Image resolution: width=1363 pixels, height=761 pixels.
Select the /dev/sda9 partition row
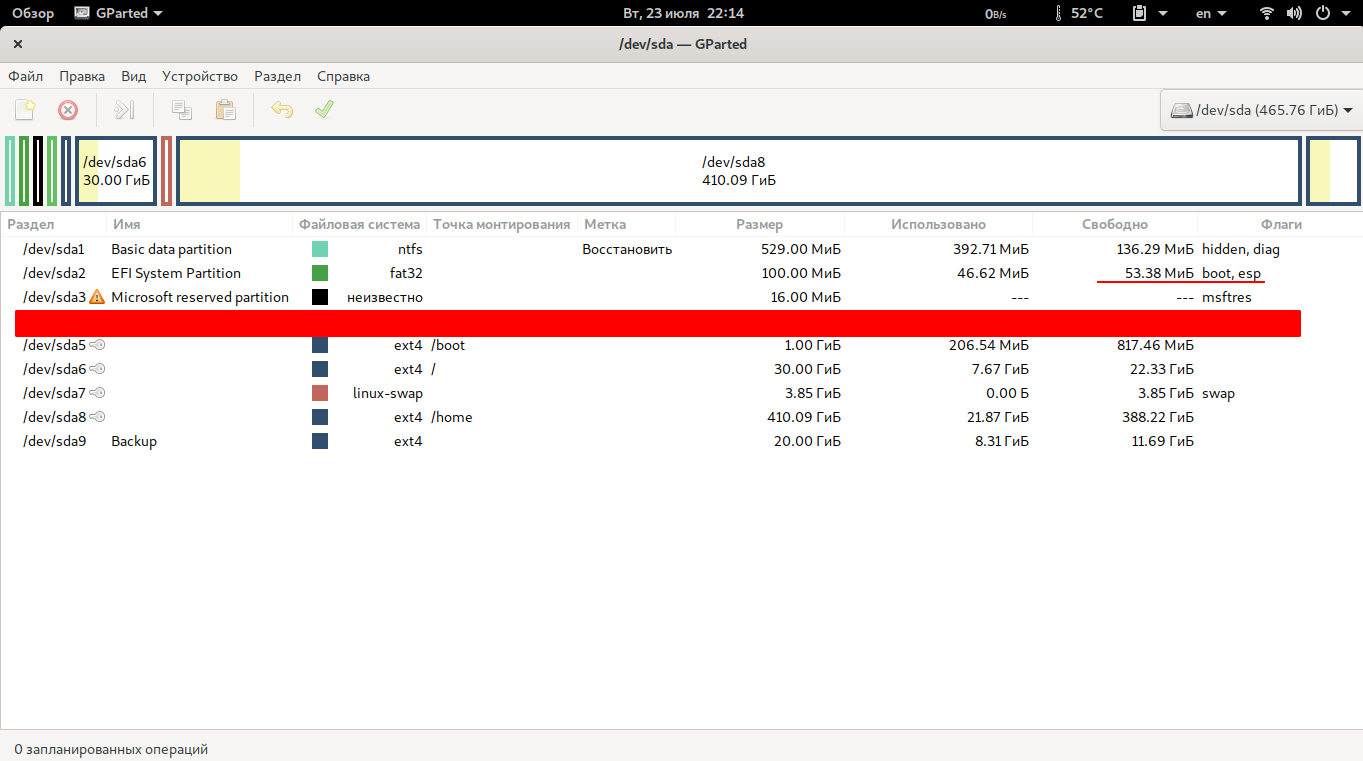click(x=681, y=441)
